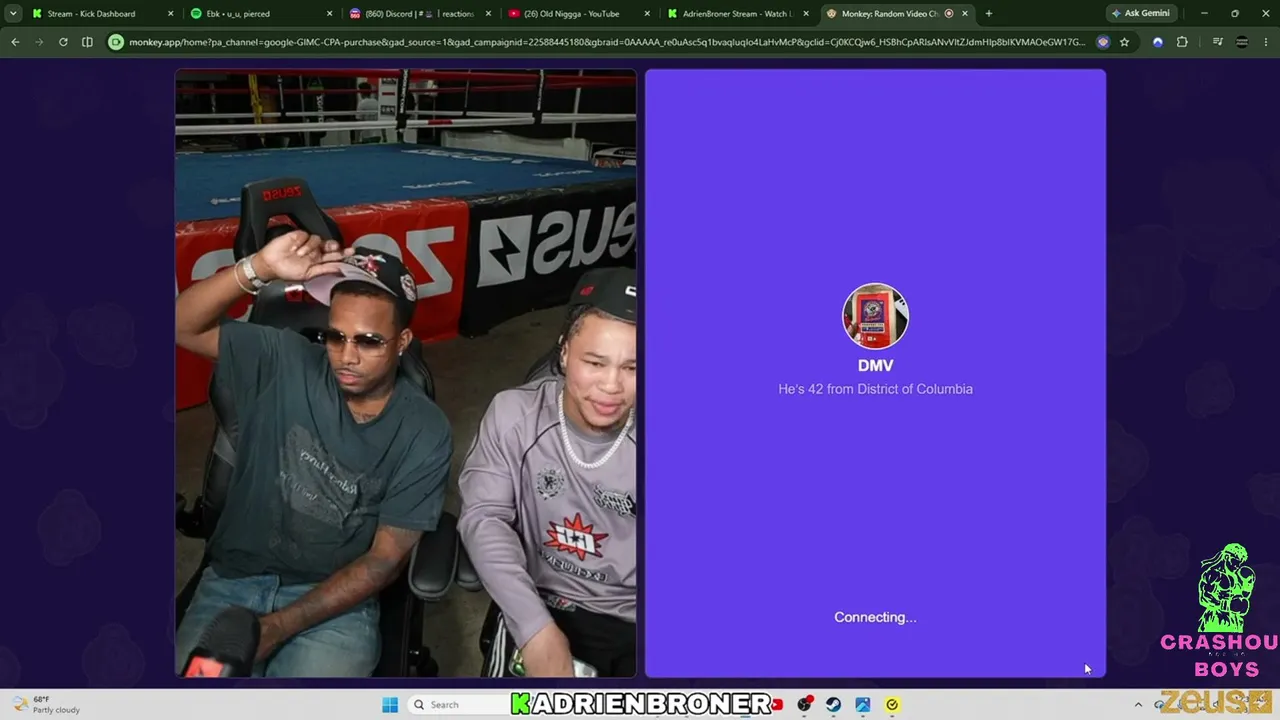Close the Ebk u_u, pierced tab

coord(329,14)
